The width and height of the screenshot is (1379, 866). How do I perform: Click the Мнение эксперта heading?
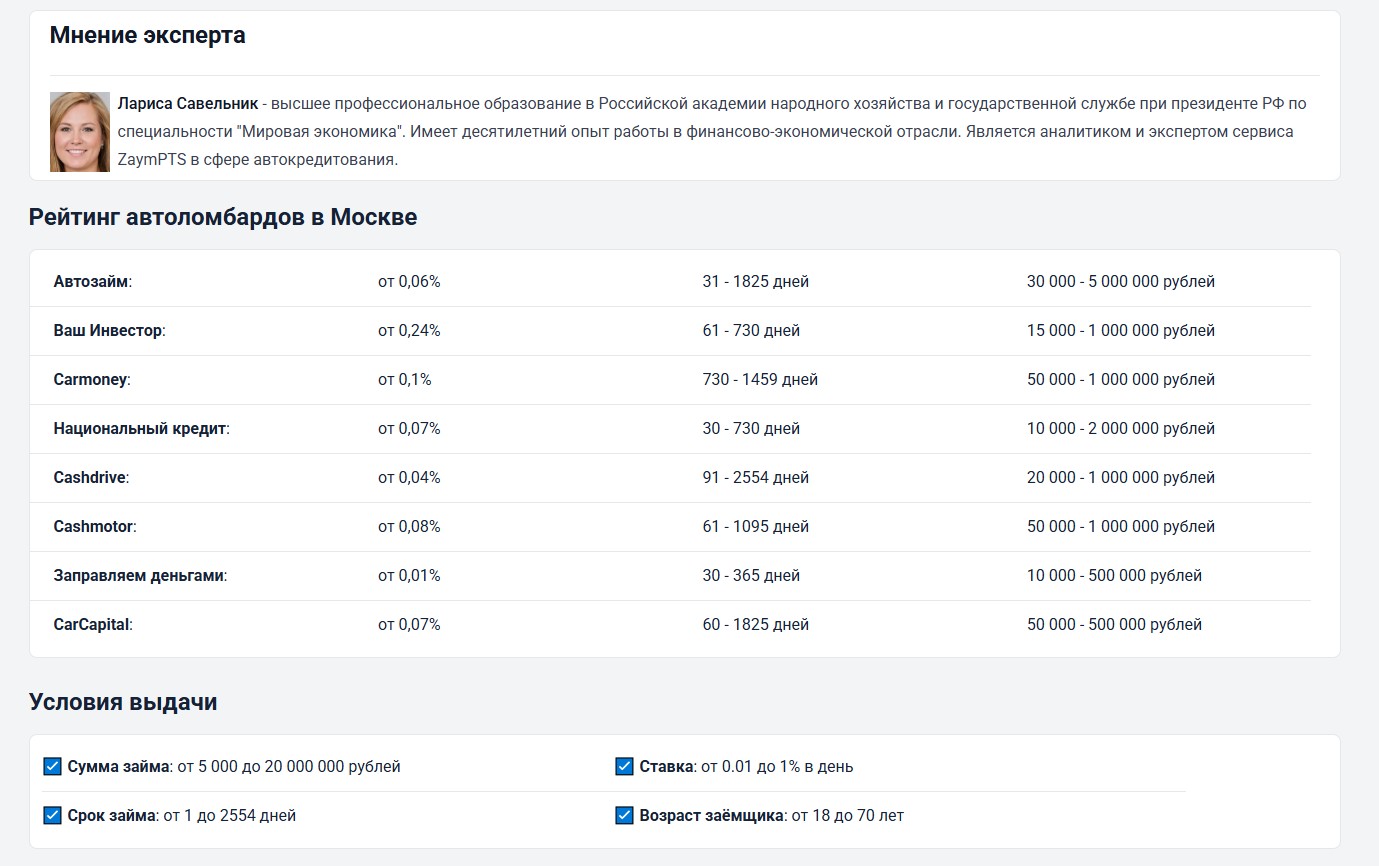147,36
